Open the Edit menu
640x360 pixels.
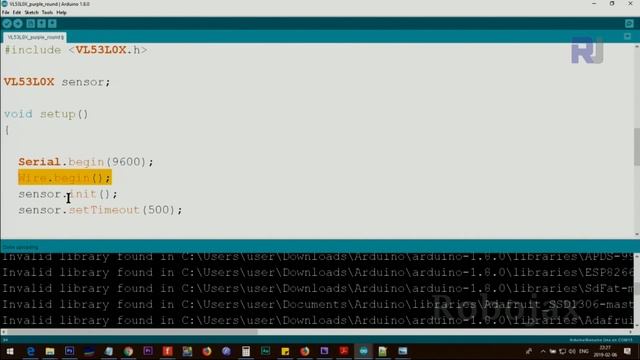coord(17,13)
